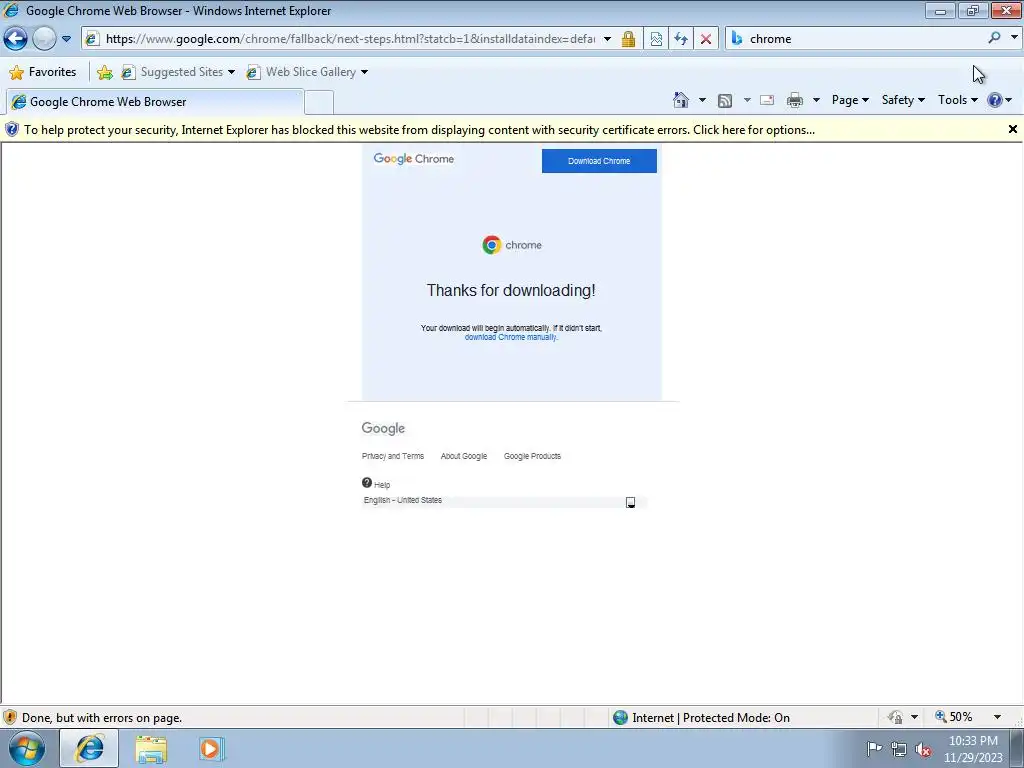Click the grey Google footer logo
The image size is (1024, 768).
(x=383, y=428)
